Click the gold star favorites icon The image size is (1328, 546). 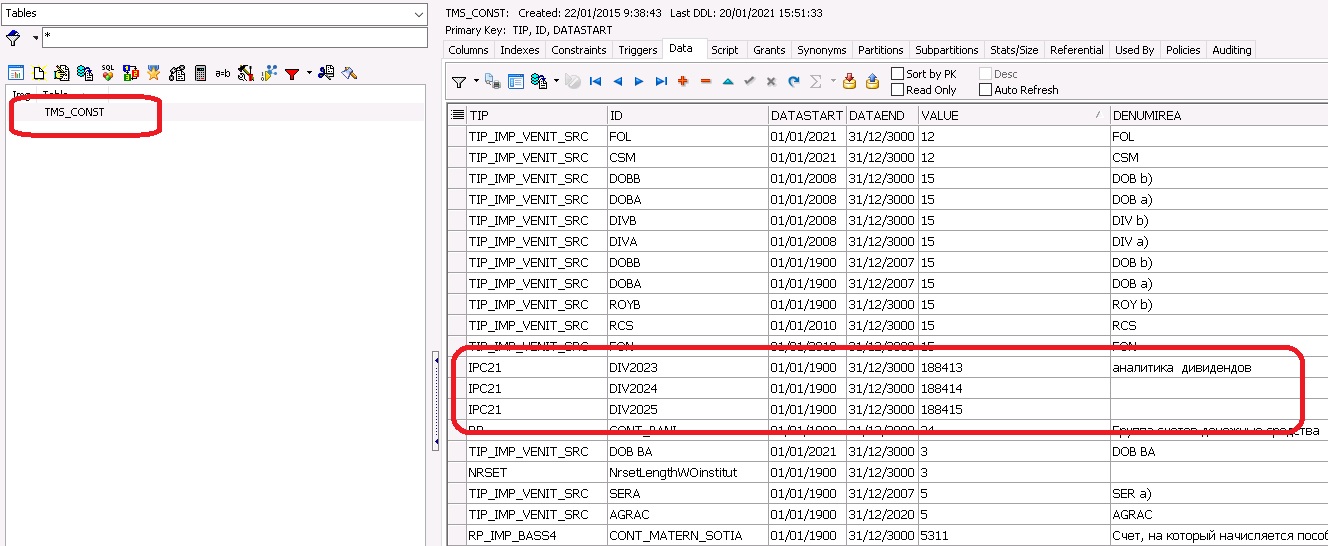[x=153, y=73]
